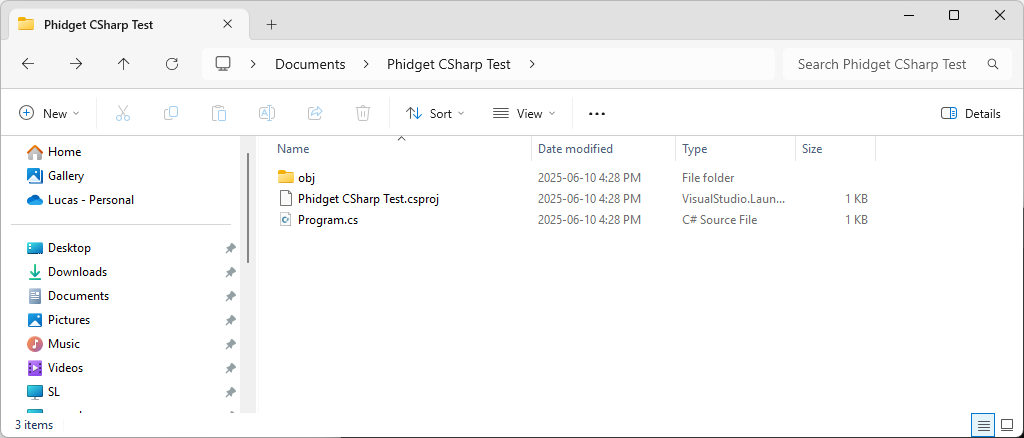1024x438 pixels.
Task: Click the search magnifier icon
Action: tap(993, 64)
